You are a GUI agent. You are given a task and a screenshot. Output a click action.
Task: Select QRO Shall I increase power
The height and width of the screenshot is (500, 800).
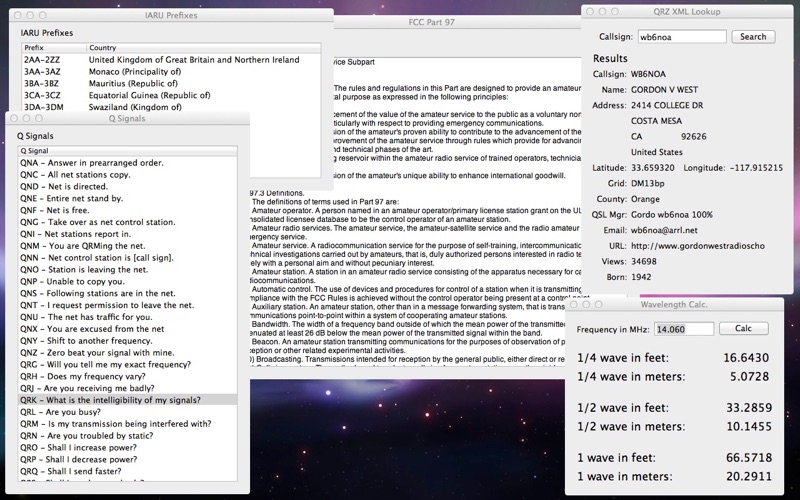pos(128,447)
